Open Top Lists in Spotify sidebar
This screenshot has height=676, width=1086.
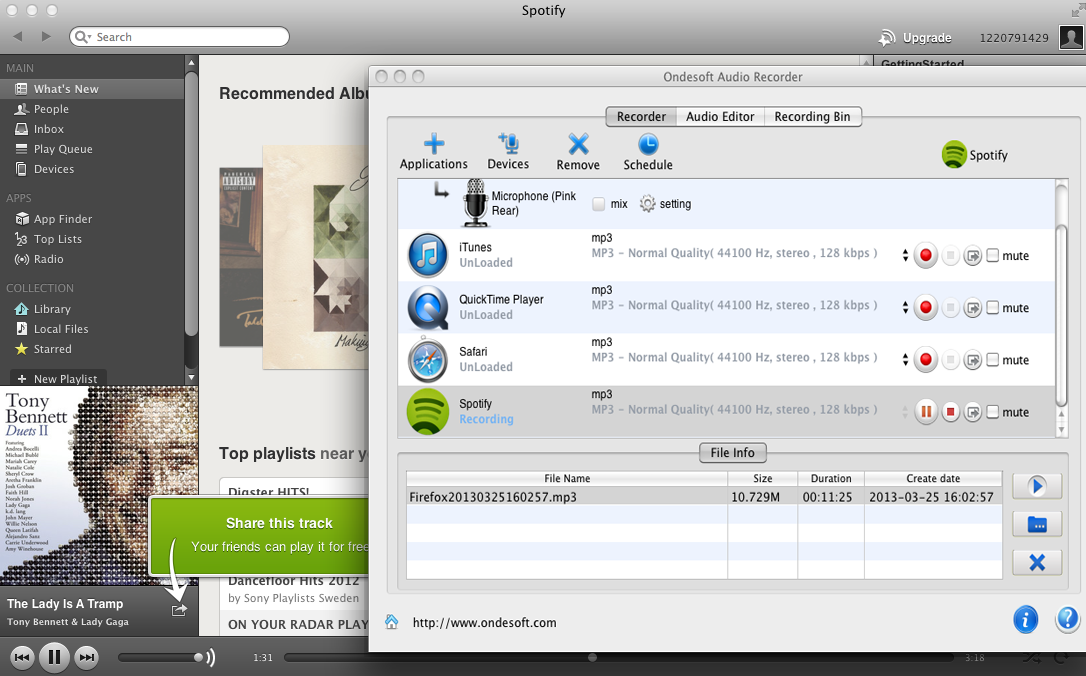pos(92,239)
